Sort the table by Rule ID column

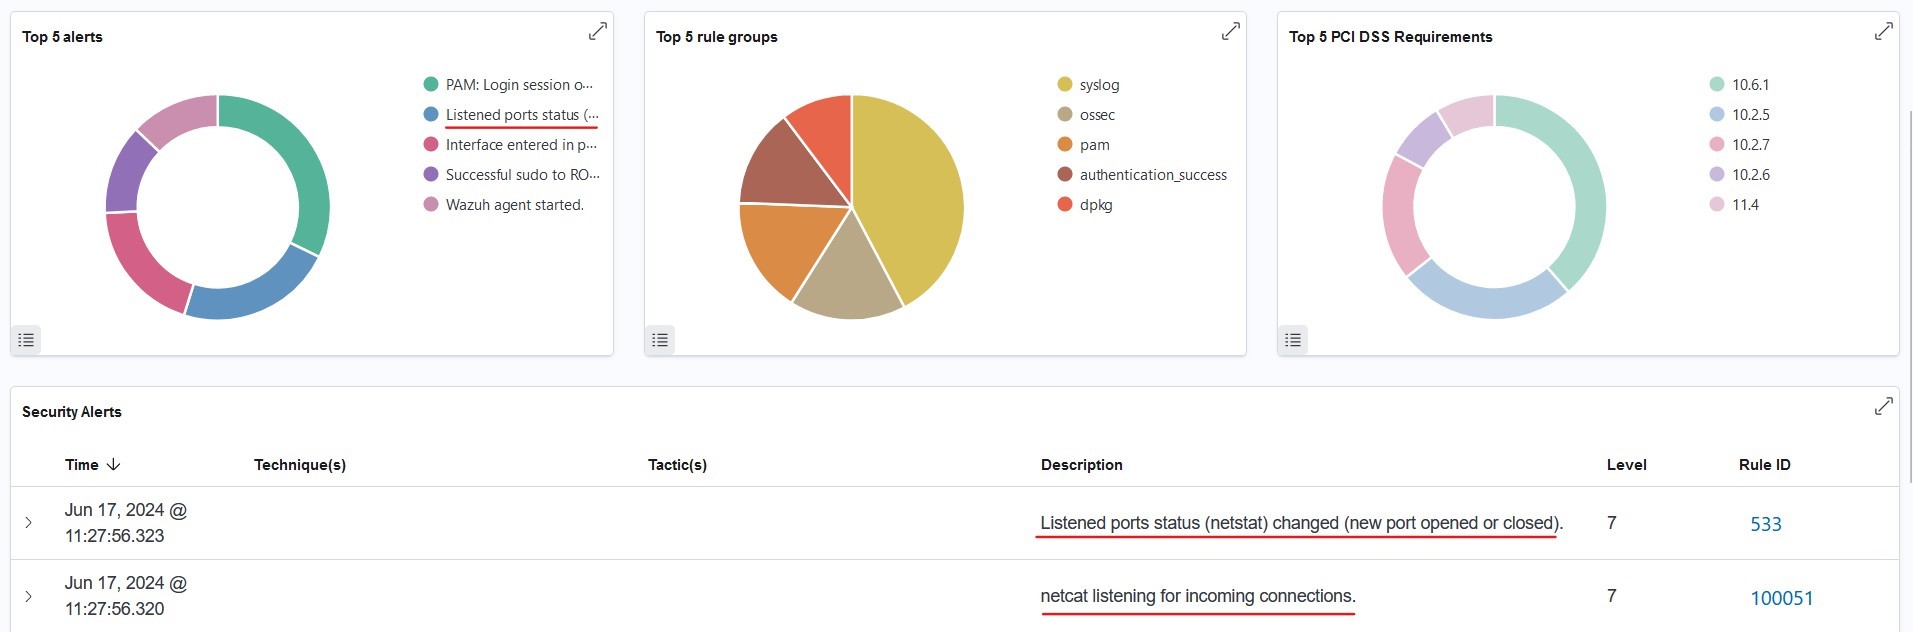tap(1764, 465)
